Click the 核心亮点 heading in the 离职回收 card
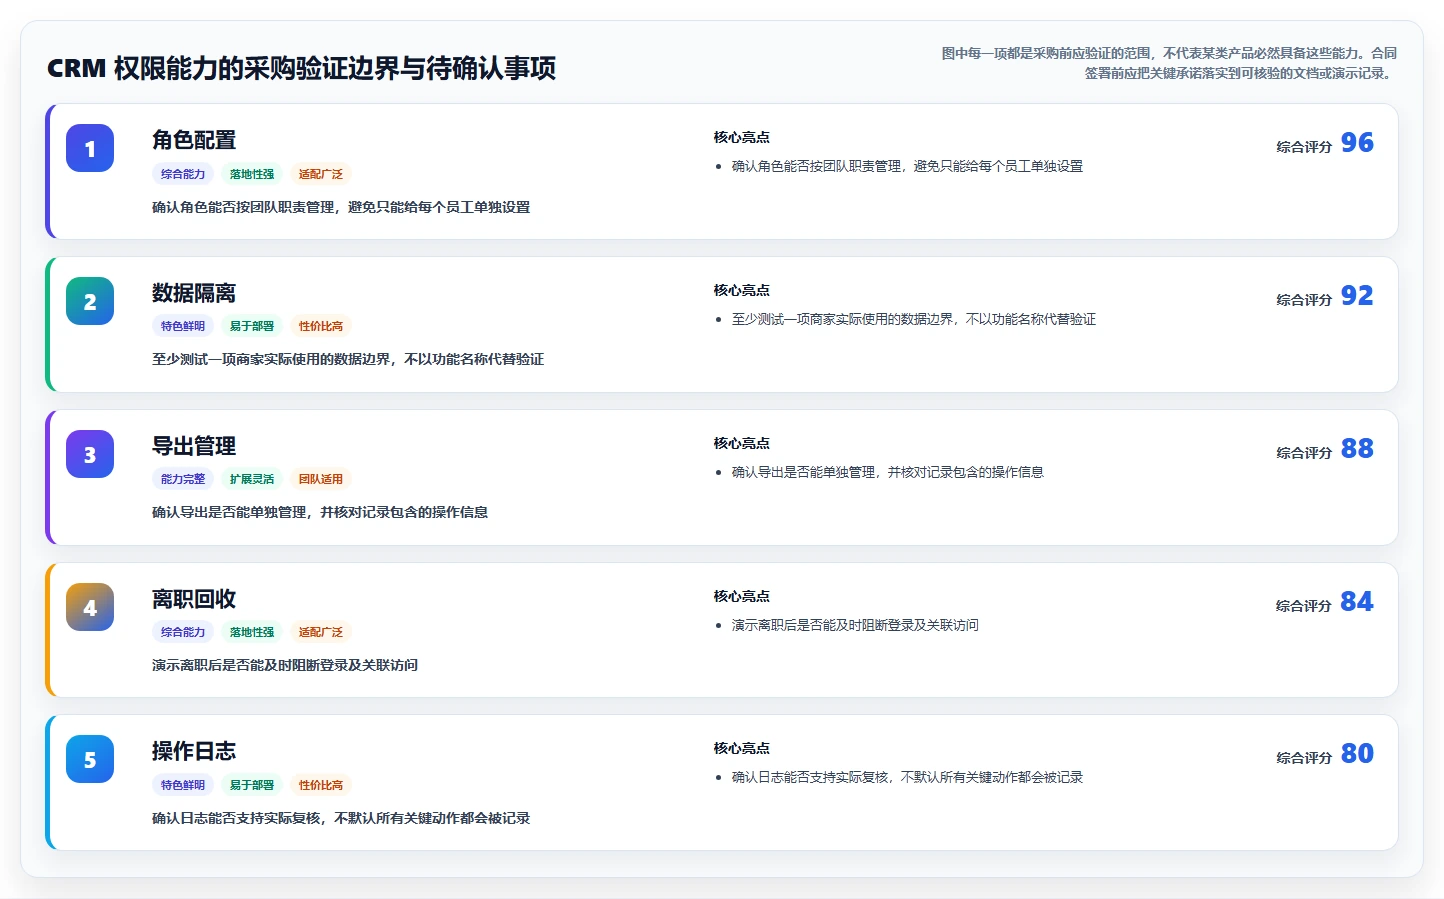Image resolution: width=1444 pixels, height=899 pixels. (x=742, y=597)
